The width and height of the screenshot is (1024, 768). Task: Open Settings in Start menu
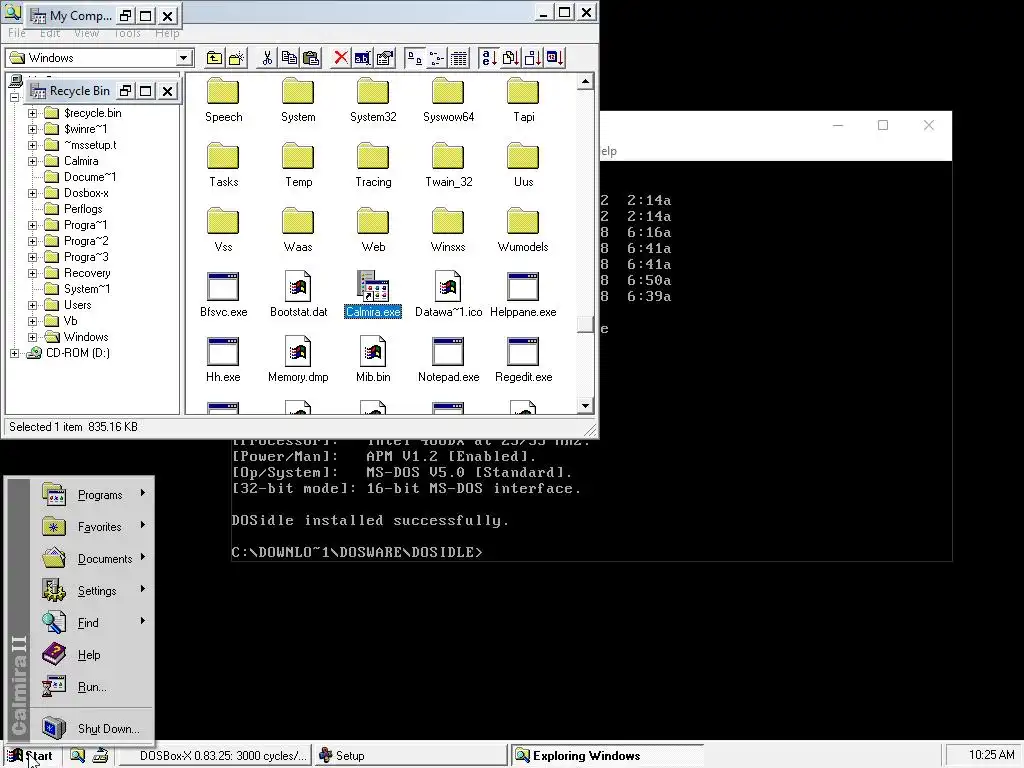[x=93, y=591]
